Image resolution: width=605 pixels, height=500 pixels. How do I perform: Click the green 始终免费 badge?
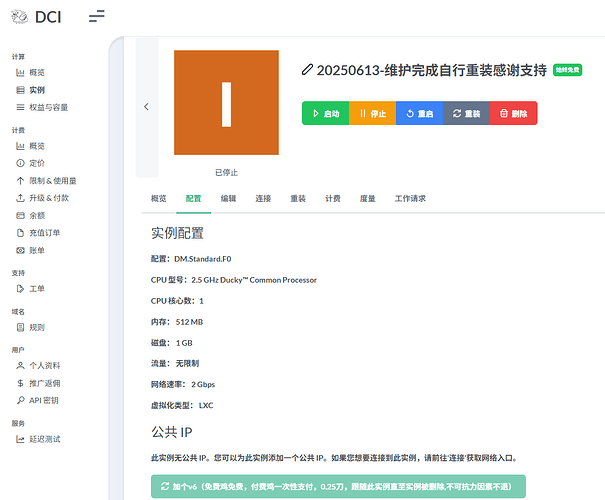click(x=567, y=70)
